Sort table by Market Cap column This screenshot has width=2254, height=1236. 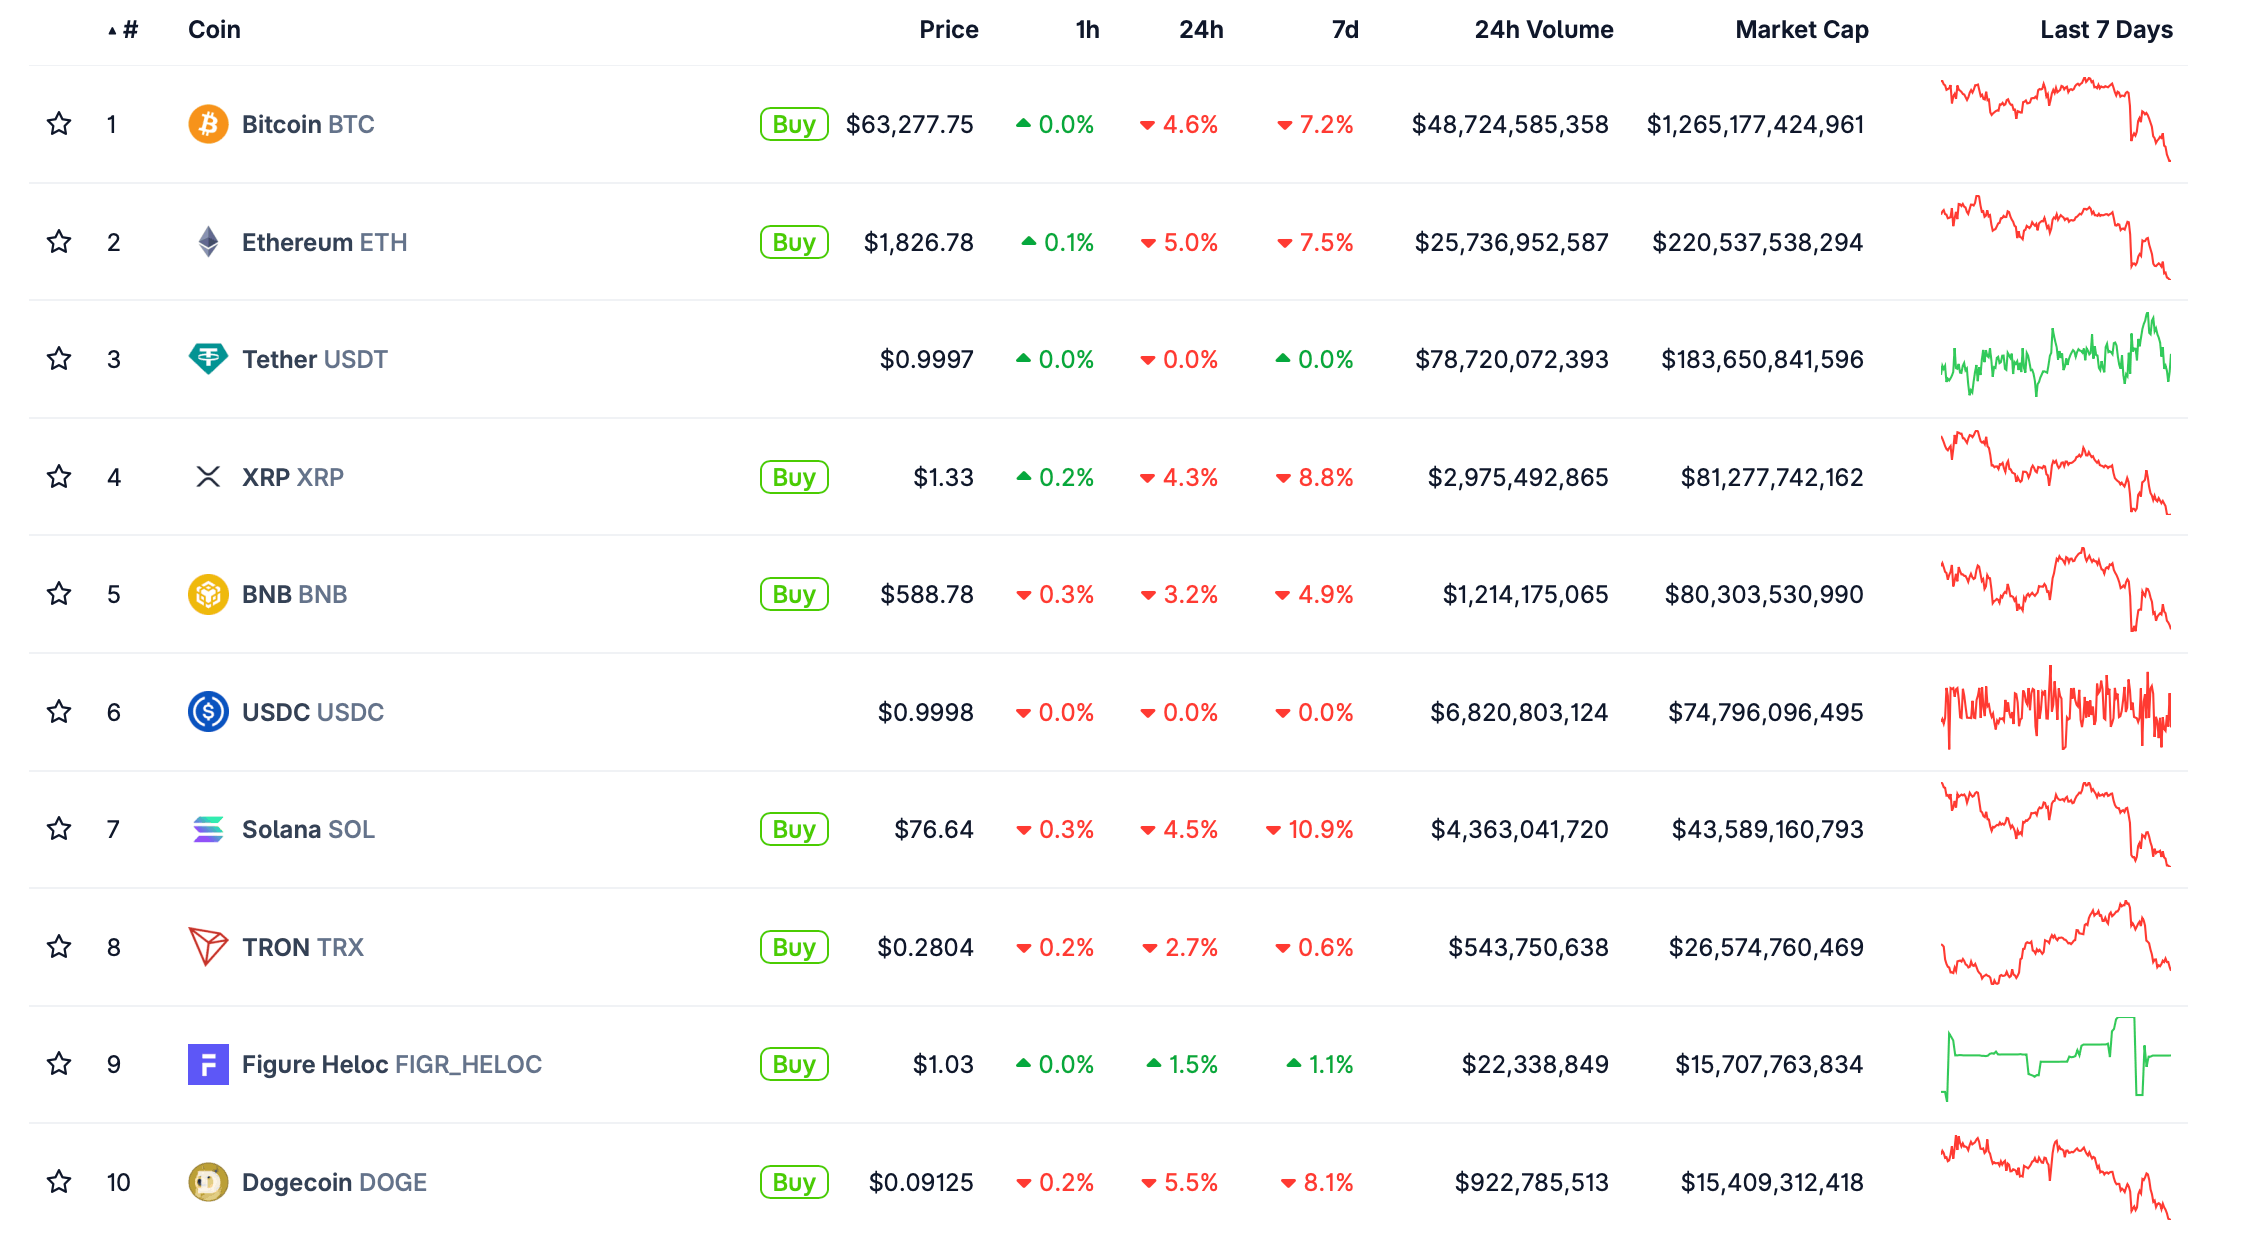[x=1801, y=30]
